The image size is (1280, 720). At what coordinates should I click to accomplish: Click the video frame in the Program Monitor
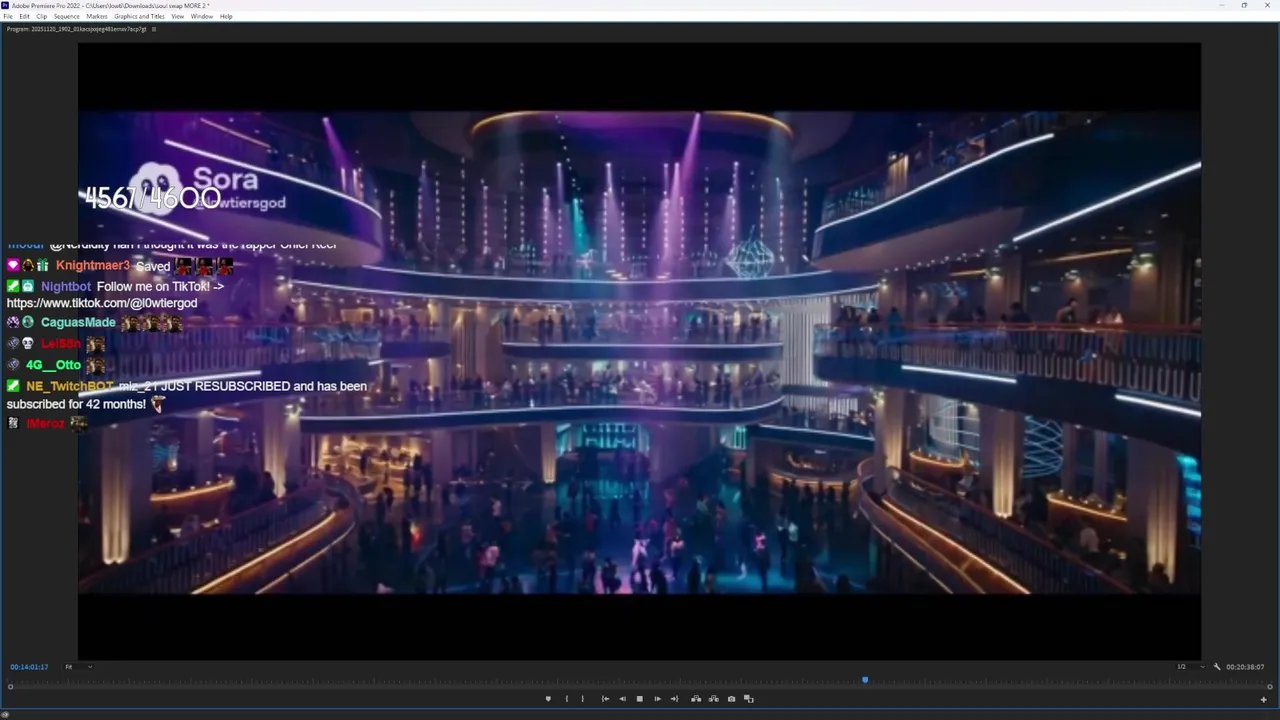click(640, 351)
